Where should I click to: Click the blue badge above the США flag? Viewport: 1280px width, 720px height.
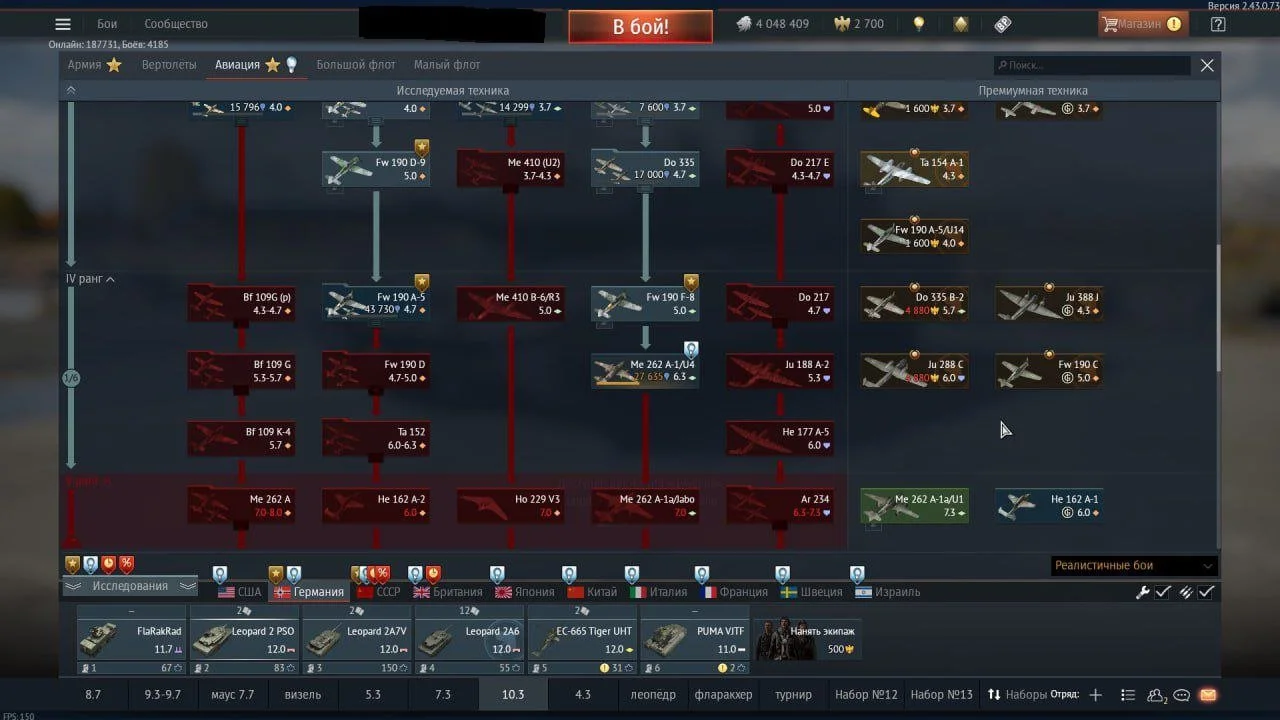pos(220,574)
